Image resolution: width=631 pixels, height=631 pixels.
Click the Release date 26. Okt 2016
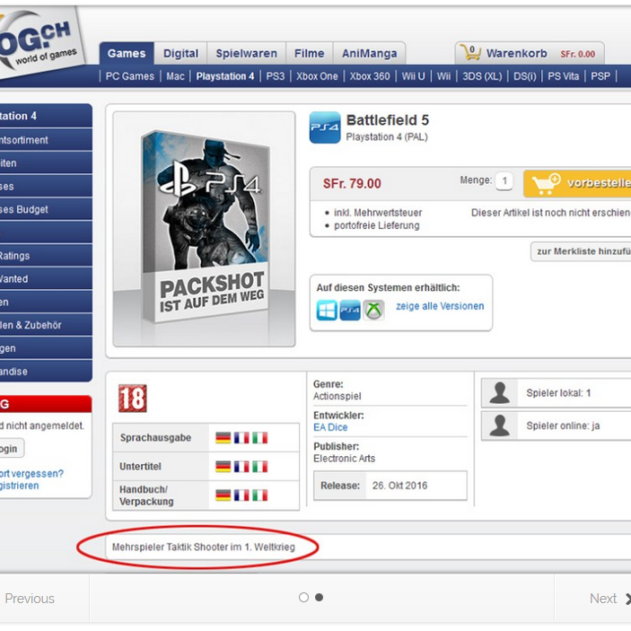pyautogui.click(x=400, y=486)
